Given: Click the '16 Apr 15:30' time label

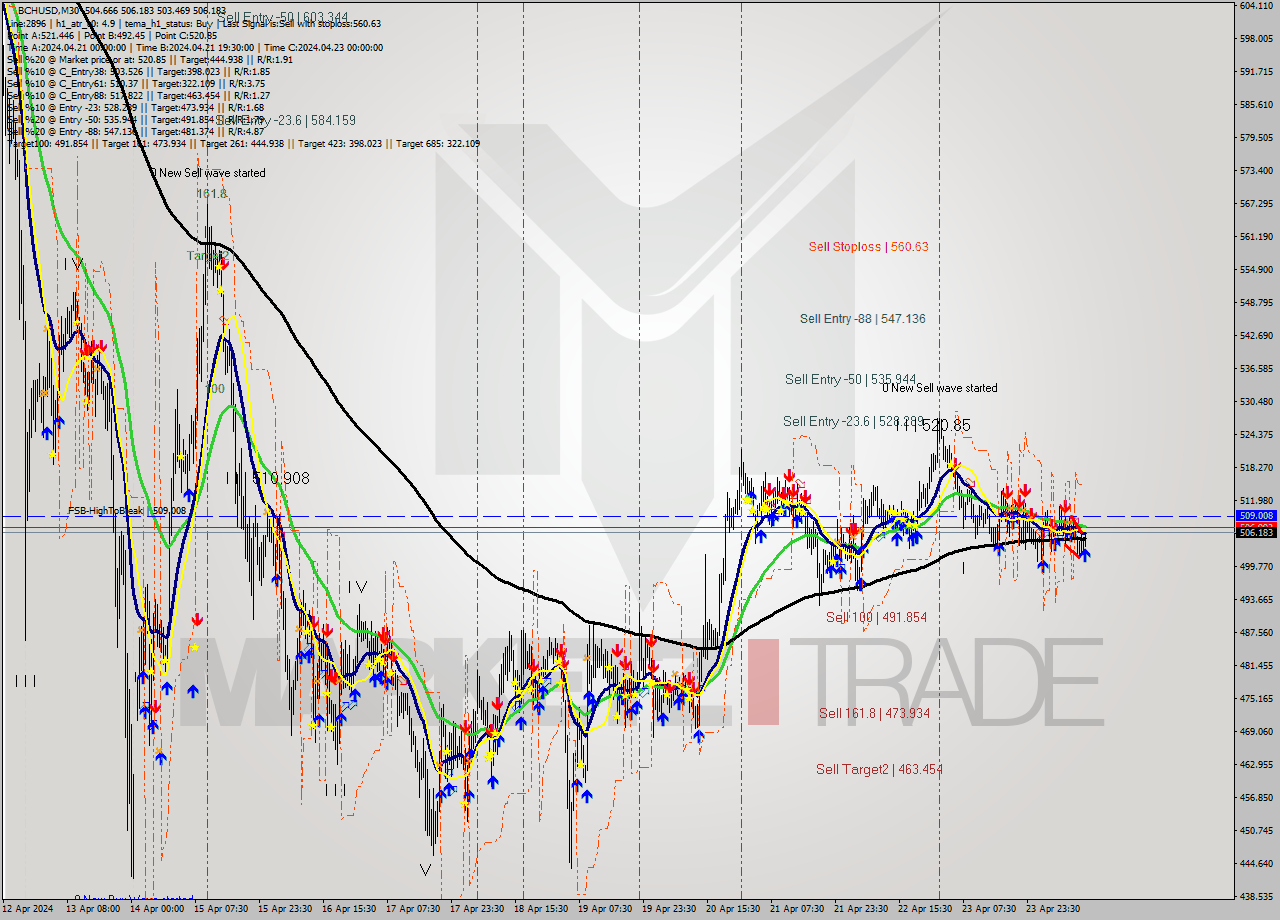Looking at the screenshot, I should (349, 909).
